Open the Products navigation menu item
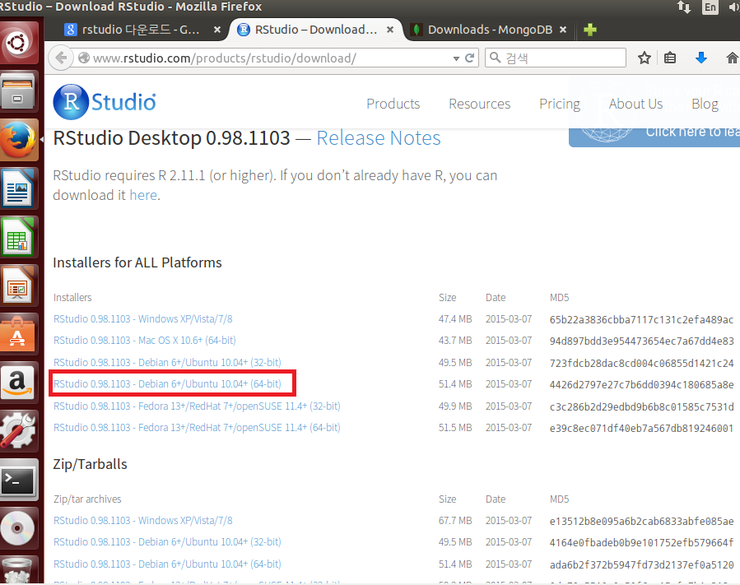Image resolution: width=740 pixels, height=585 pixels. (393, 104)
